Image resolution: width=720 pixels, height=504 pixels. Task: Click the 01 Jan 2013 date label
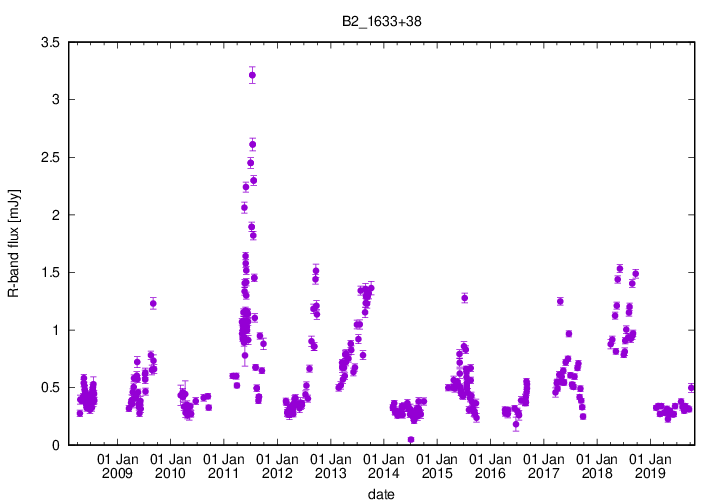pyautogui.click(x=330, y=465)
